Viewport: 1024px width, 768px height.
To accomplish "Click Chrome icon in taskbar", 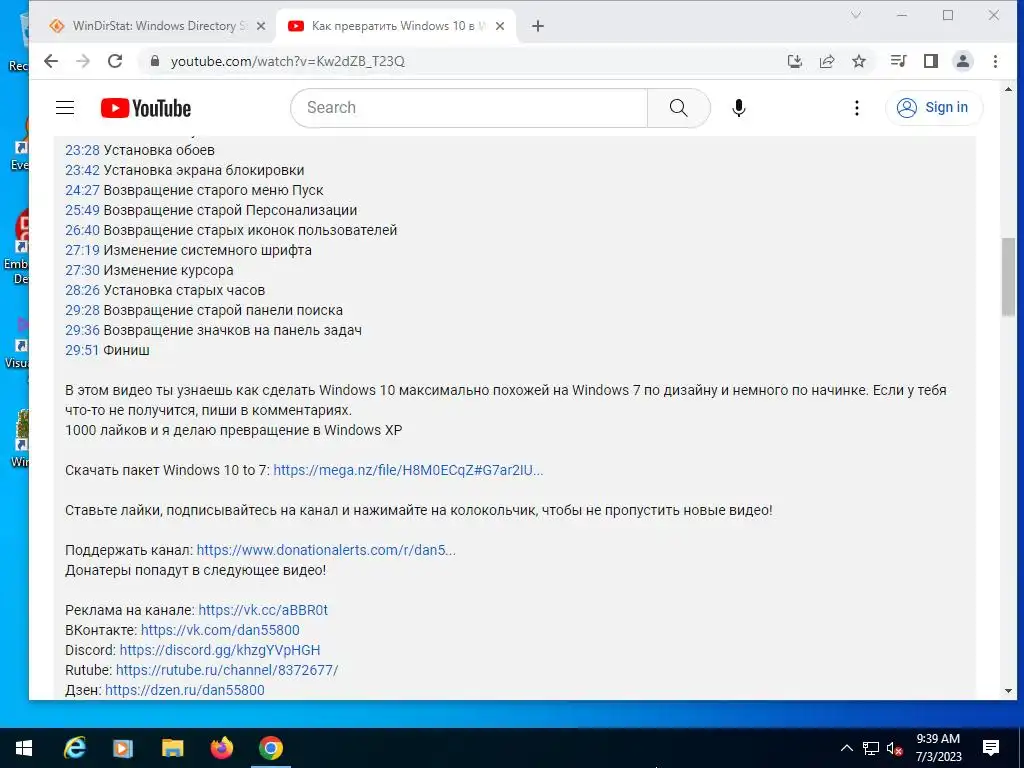I will point(270,748).
